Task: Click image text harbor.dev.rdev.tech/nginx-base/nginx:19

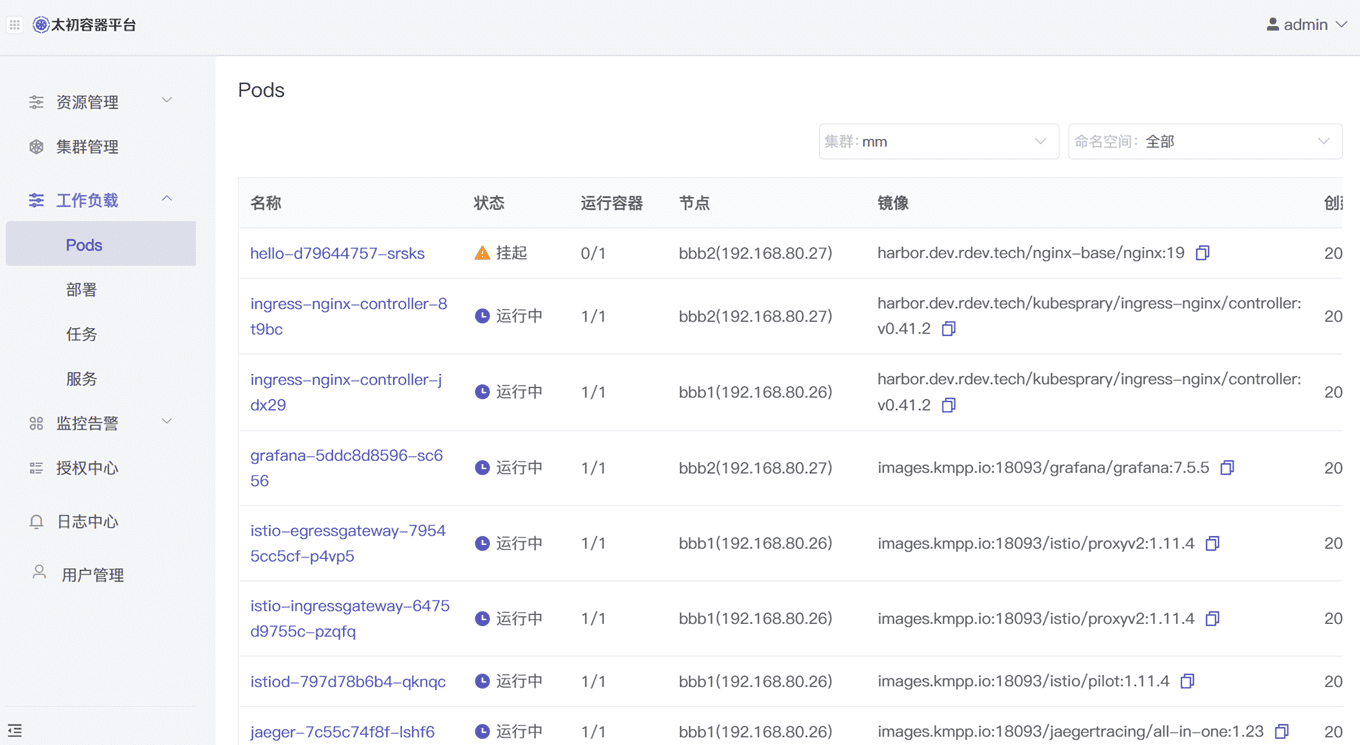Action: click(x=1031, y=253)
